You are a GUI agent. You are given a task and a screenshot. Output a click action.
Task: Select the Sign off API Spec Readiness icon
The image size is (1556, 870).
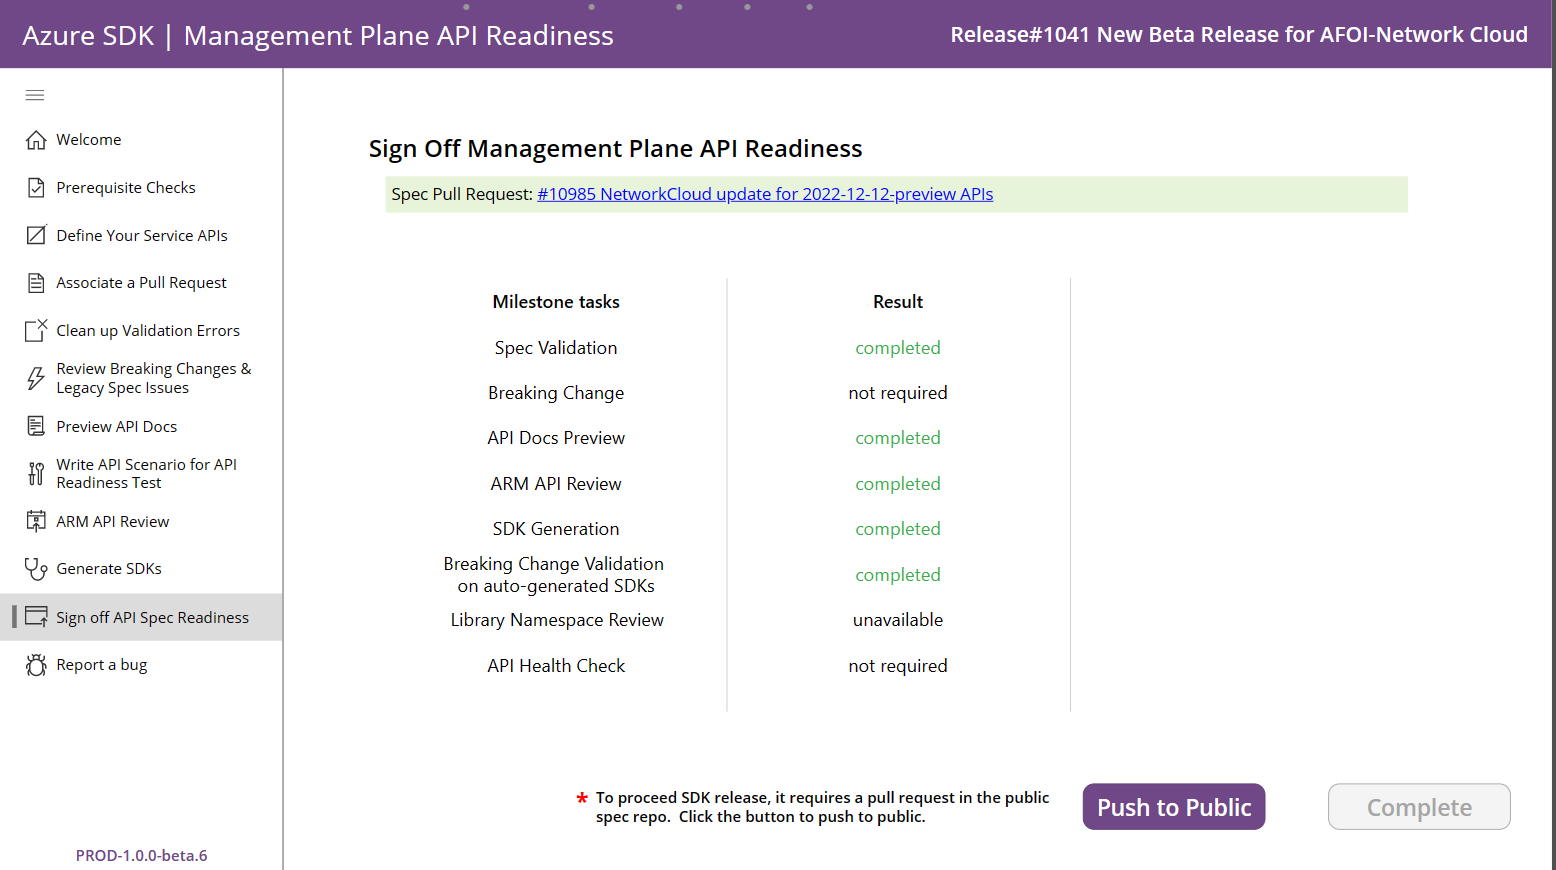(35, 617)
